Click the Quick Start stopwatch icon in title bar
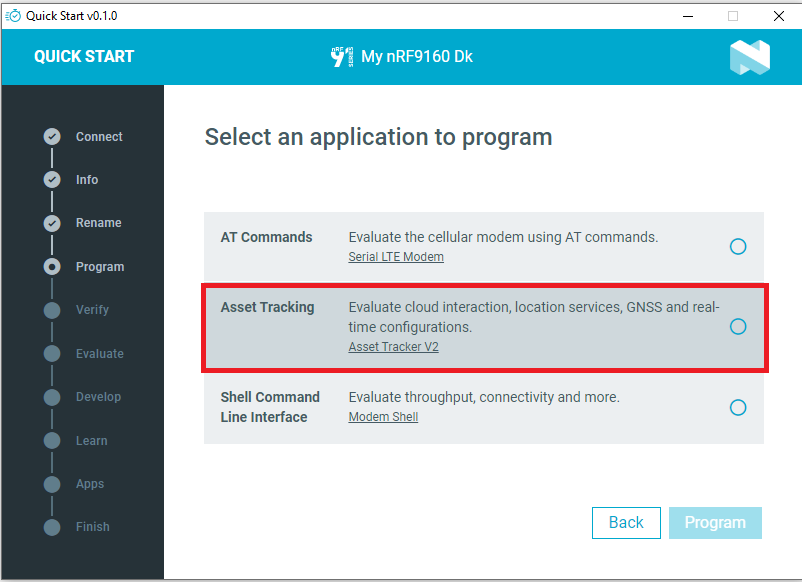Viewport: 802px width, 582px height. coord(13,16)
